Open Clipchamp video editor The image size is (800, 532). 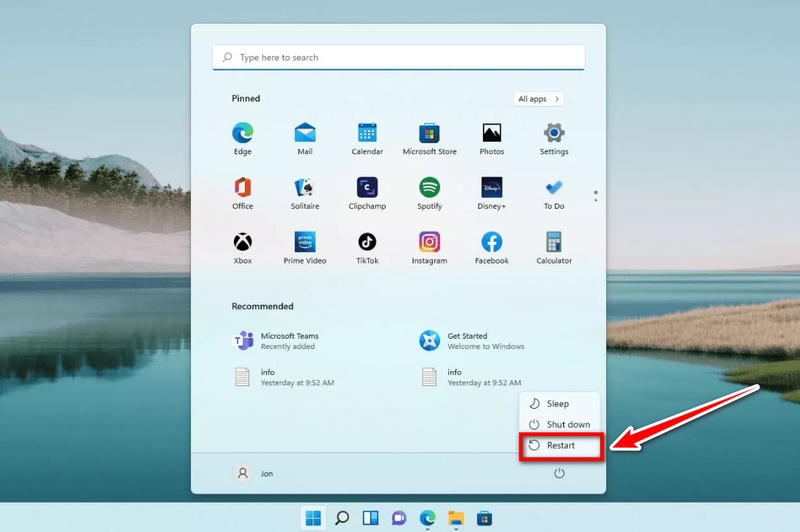pos(367,193)
